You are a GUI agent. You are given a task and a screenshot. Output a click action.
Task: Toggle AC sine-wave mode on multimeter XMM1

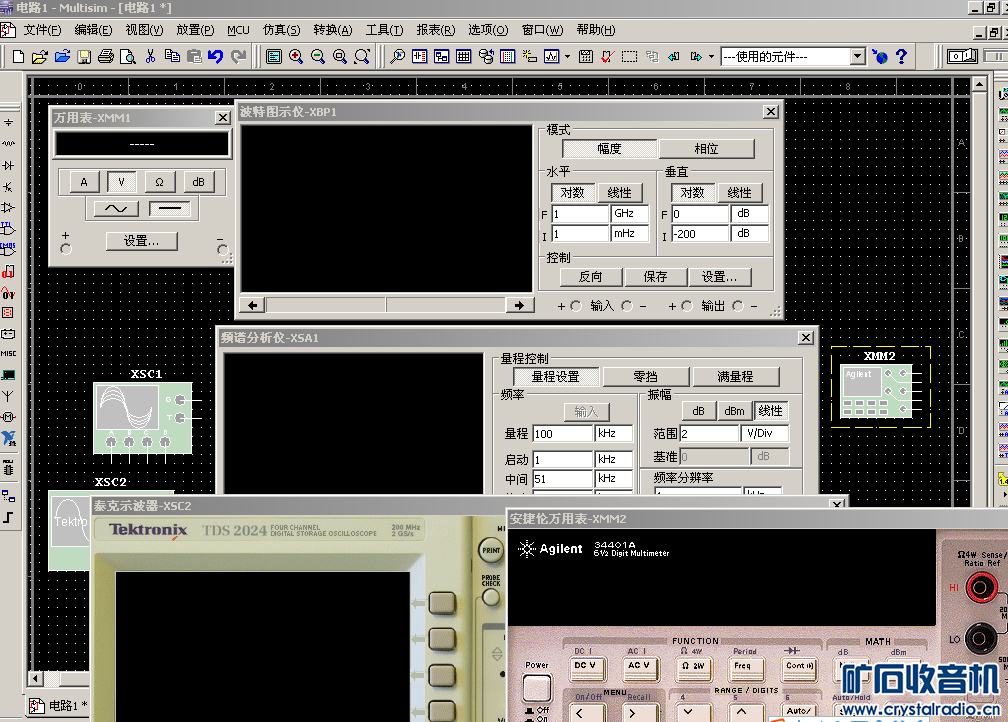[117, 209]
